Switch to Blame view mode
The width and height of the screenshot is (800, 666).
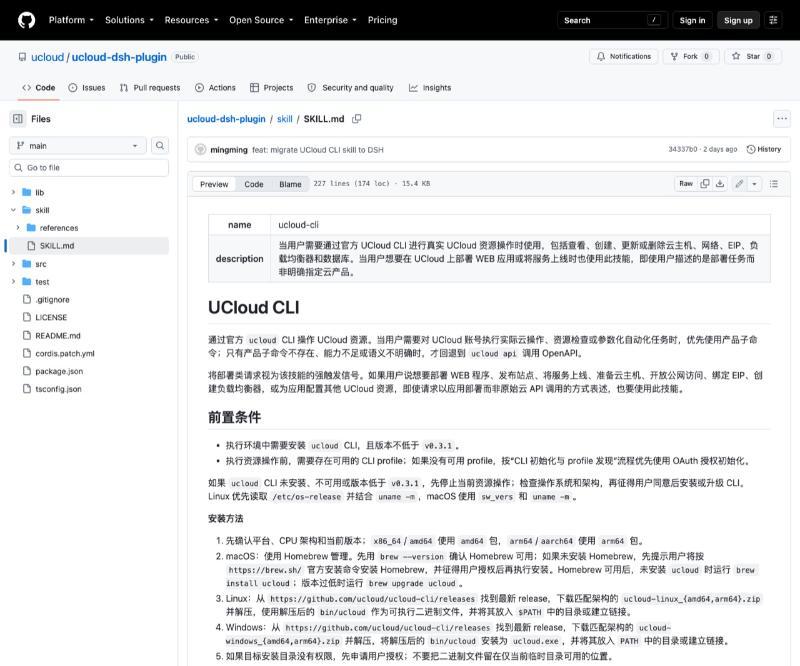pyautogui.click(x=290, y=184)
